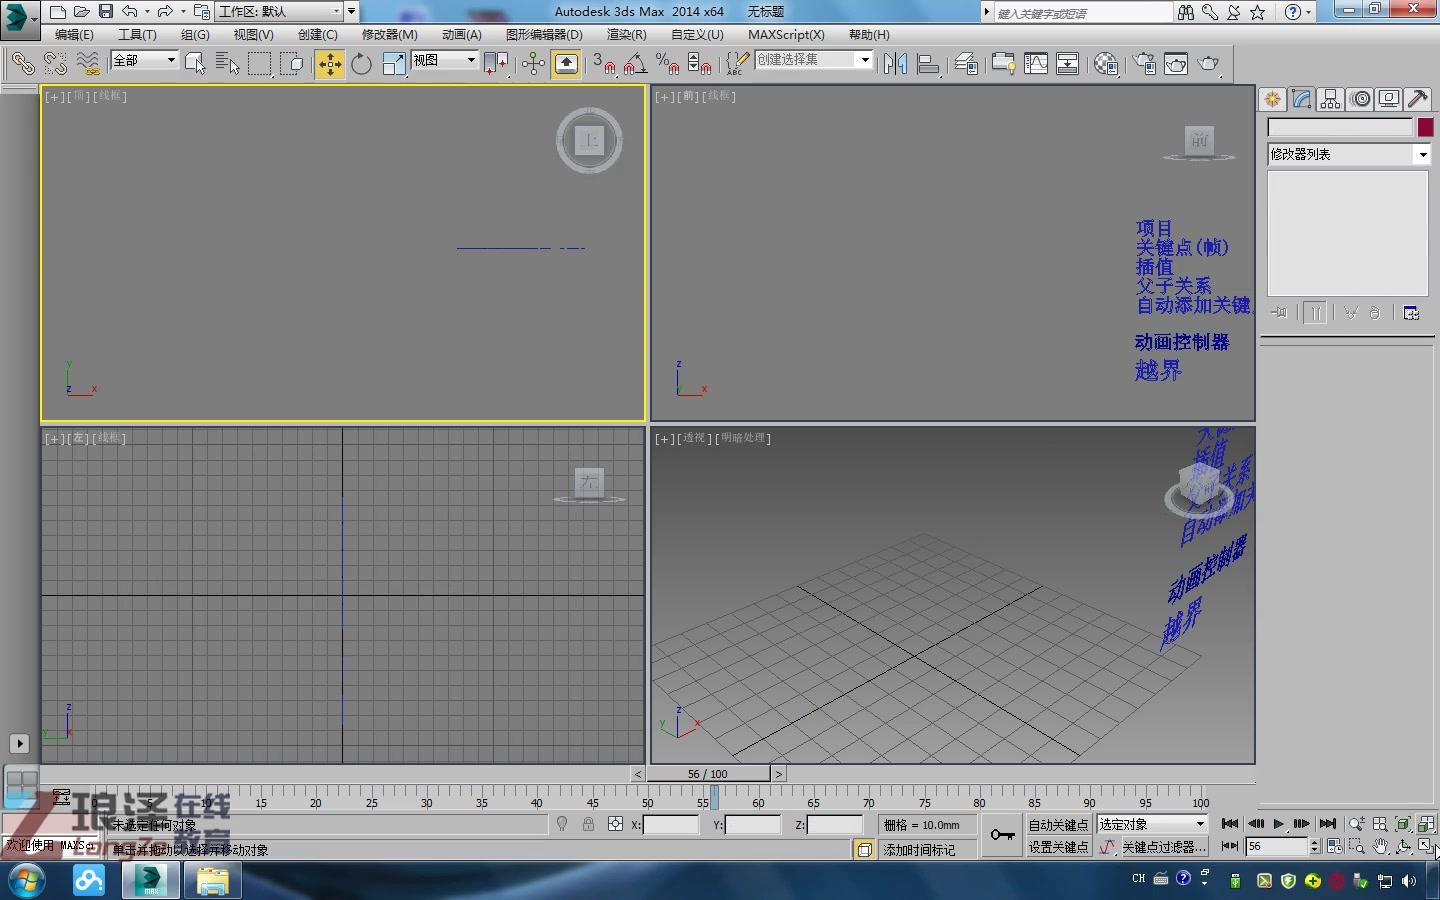
Task: Click the Mirror tool icon
Action: pyautogui.click(x=895, y=64)
